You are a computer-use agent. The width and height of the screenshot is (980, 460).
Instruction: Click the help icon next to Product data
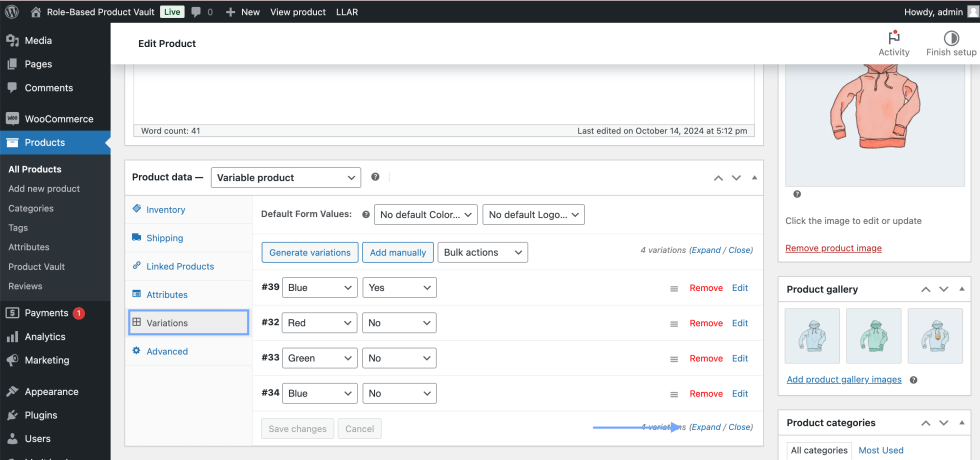tap(375, 177)
